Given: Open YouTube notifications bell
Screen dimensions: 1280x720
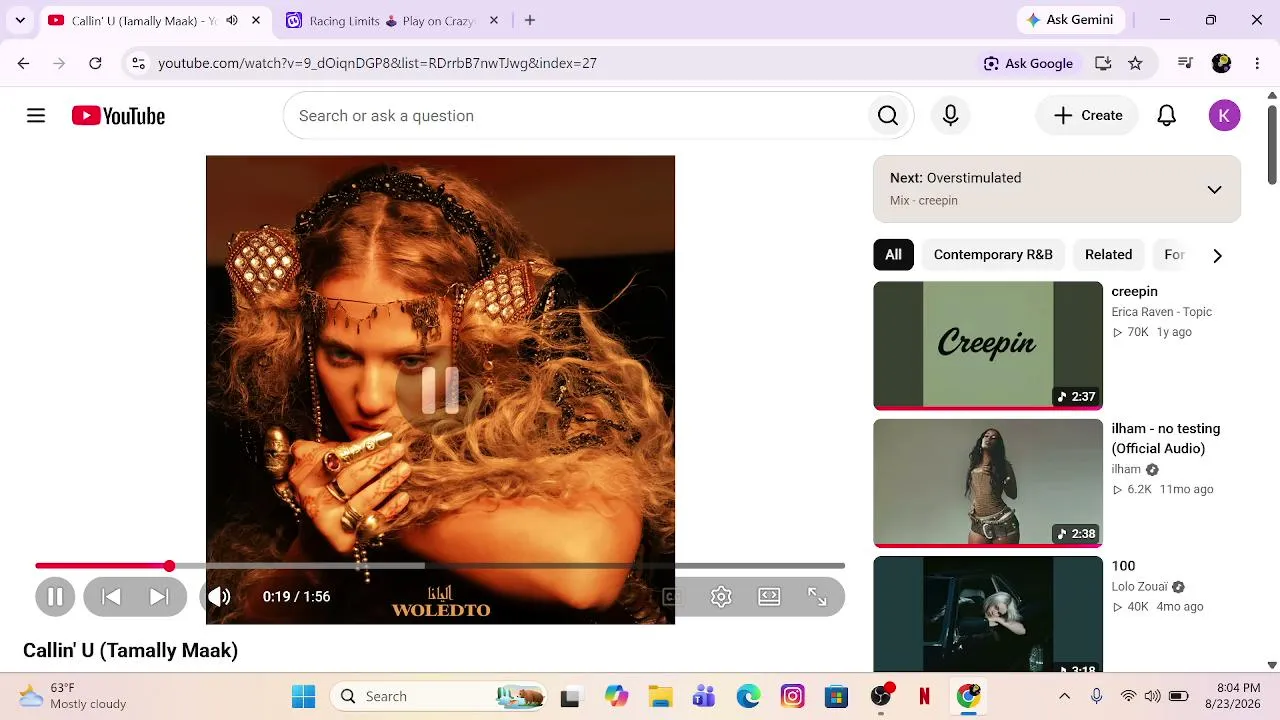Looking at the screenshot, I should click(x=1166, y=116).
